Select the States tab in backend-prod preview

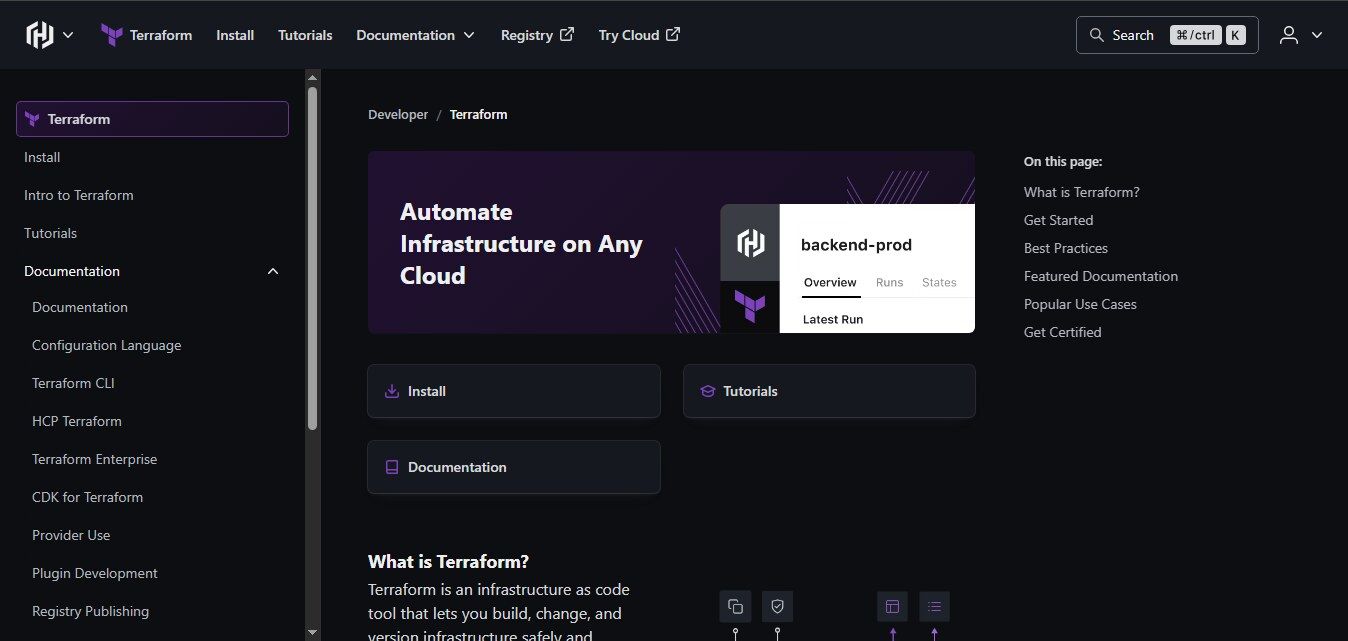[939, 283]
